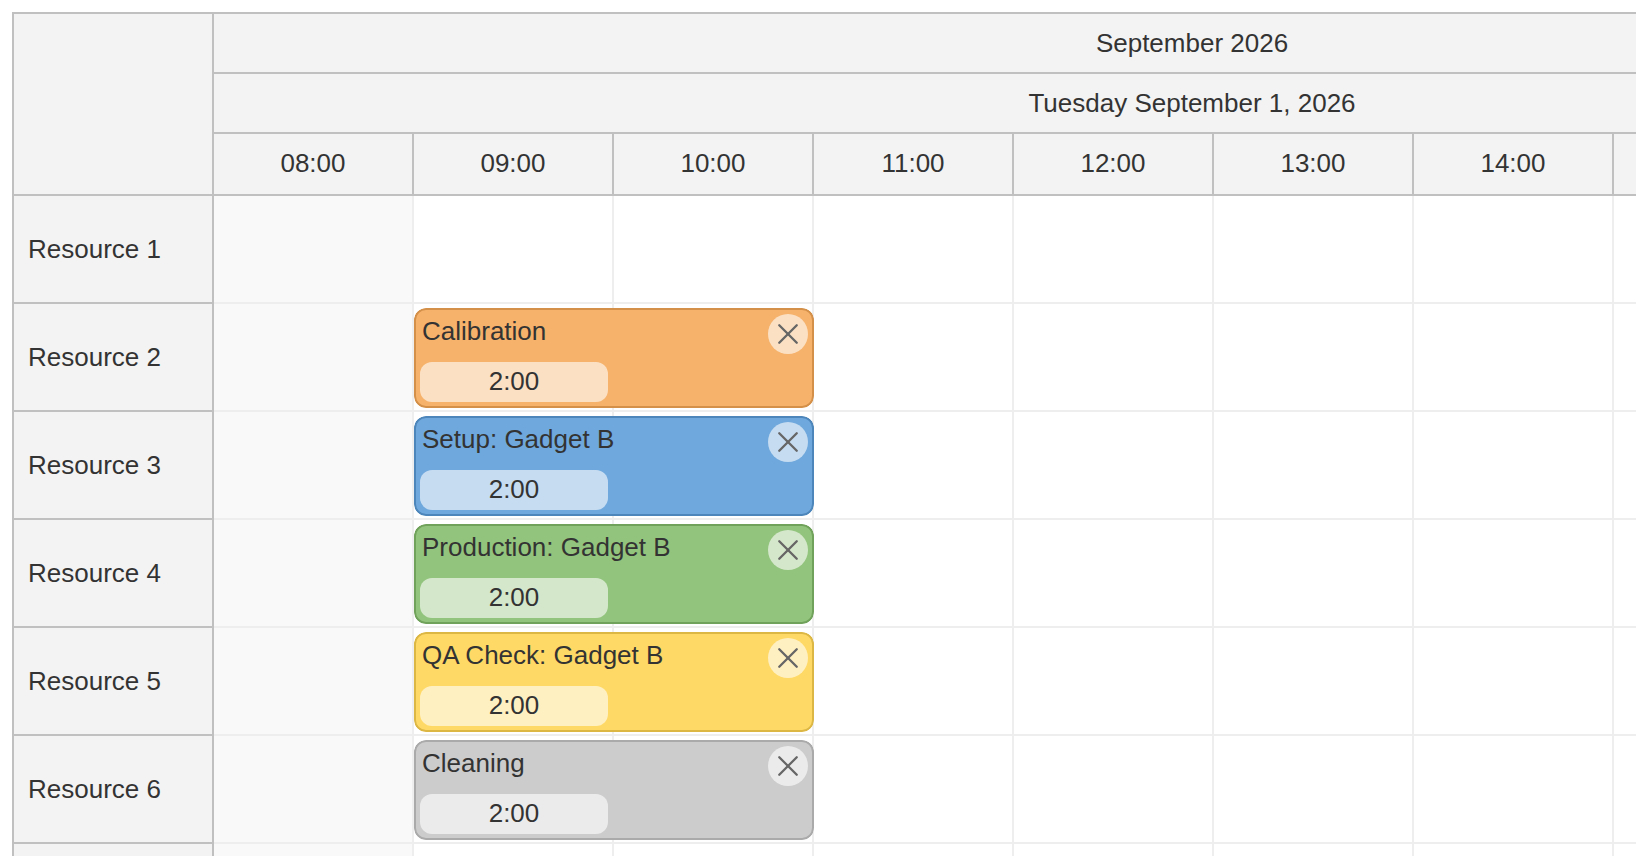The width and height of the screenshot is (1636, 856).
Task: Click the 13:00 time column header
Action: 1313,164
